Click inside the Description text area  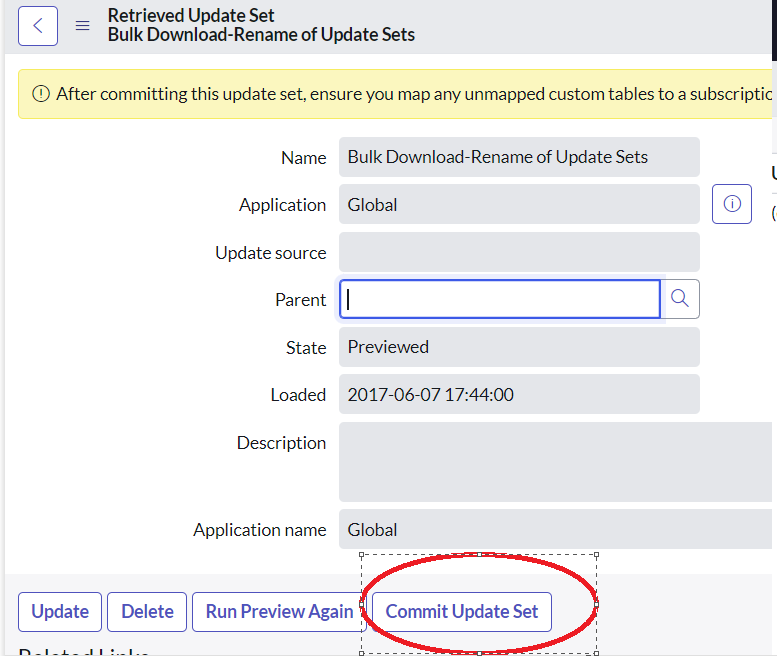tap(555, 461)
